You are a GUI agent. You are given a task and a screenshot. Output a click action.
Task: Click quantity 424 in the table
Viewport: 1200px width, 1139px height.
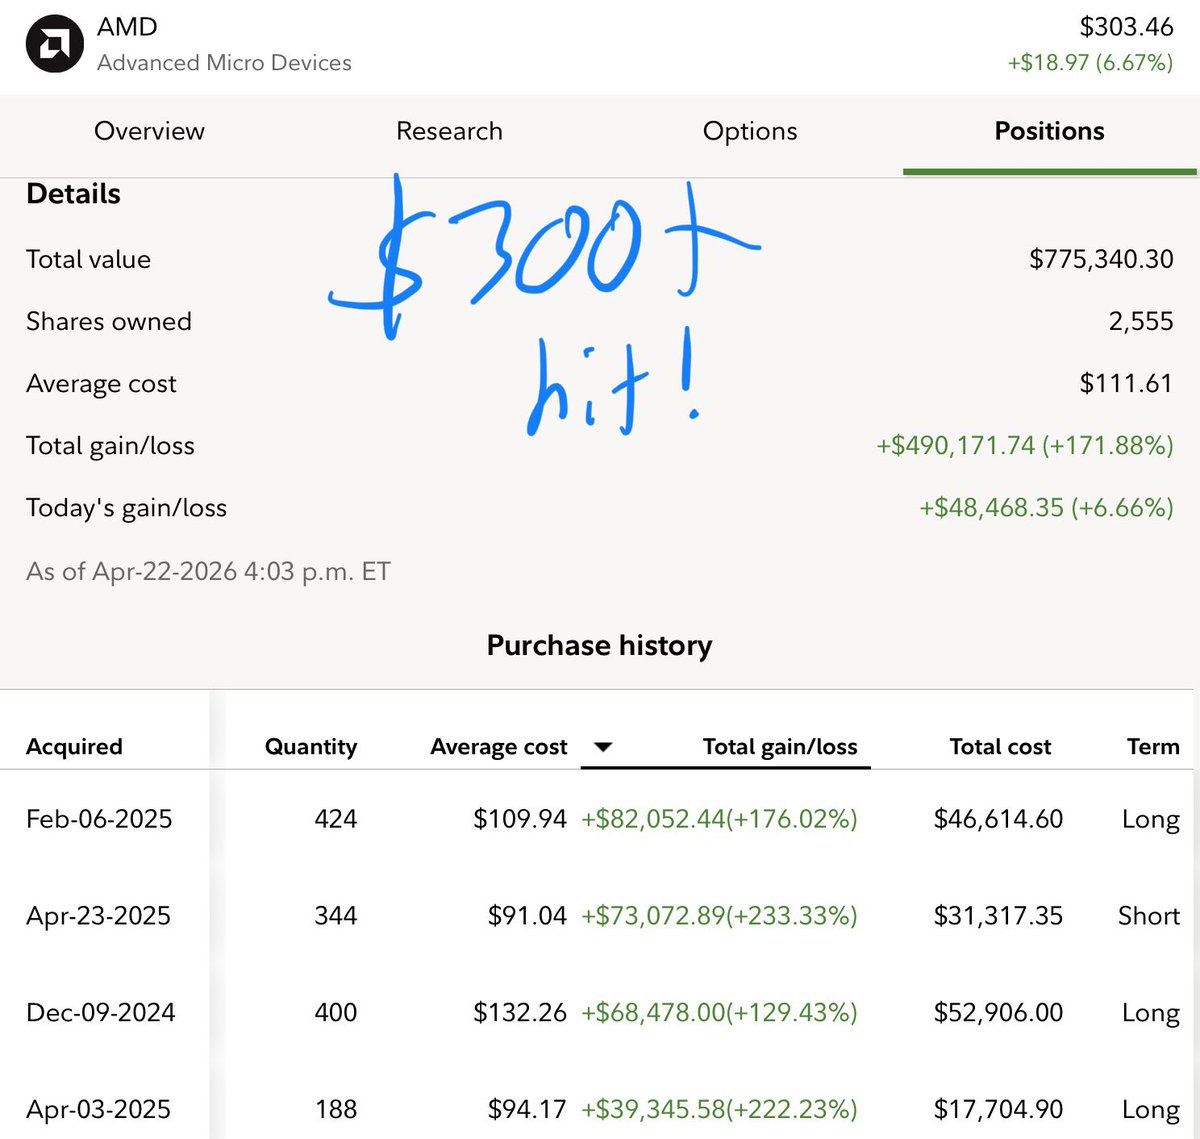tap(335, 819)
